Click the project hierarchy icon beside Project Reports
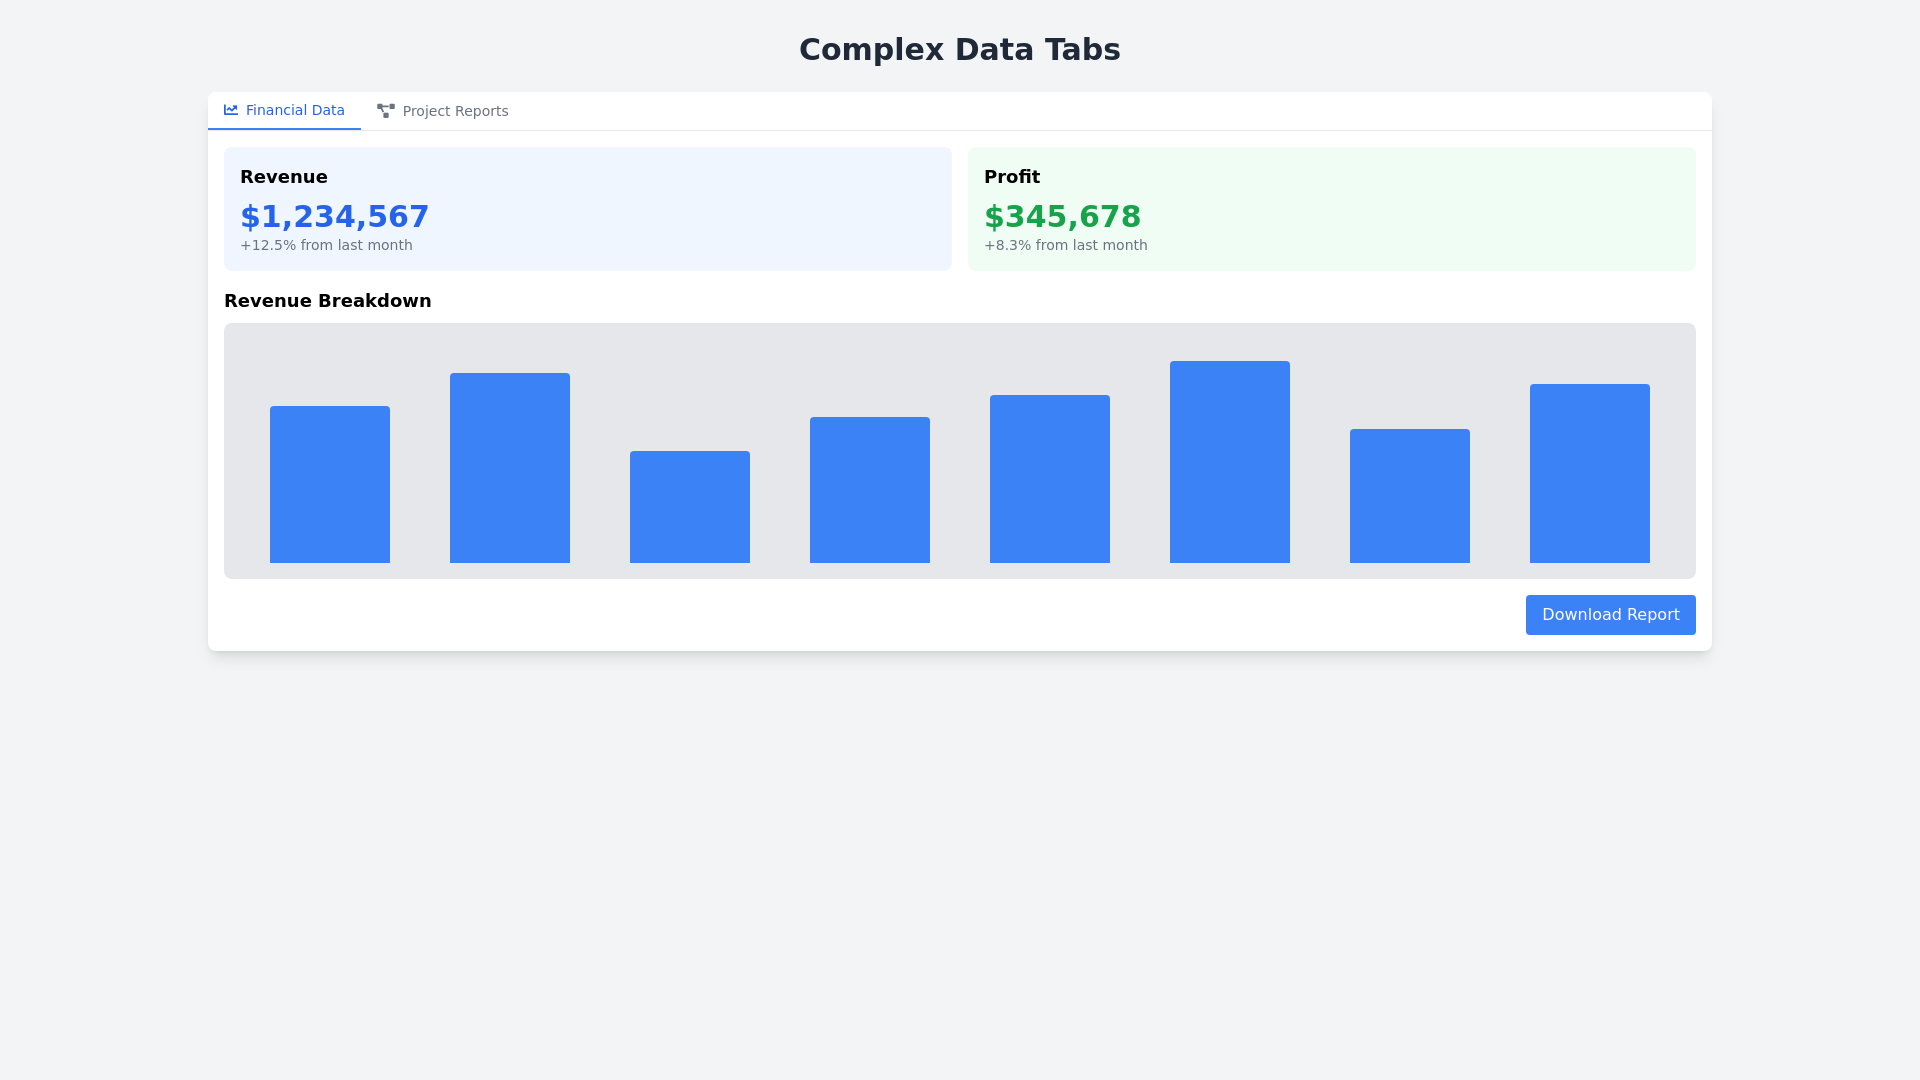1920x1080 pixels. point(386,110)
